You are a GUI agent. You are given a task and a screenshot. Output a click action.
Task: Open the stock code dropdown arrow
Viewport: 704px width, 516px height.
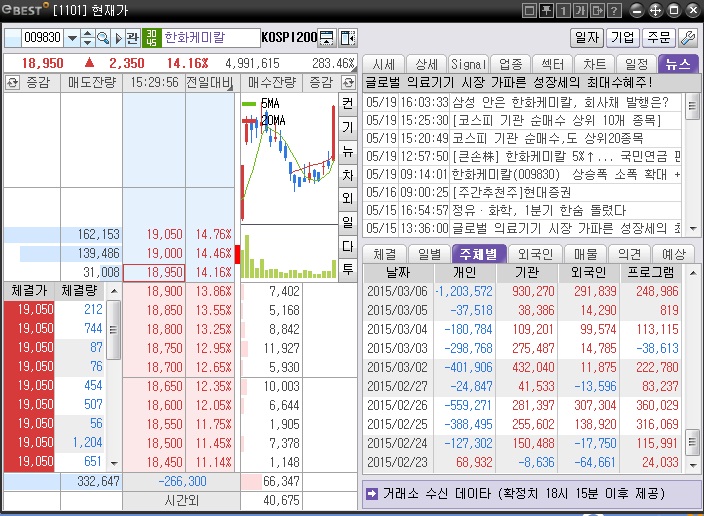[x=71, y=38]
